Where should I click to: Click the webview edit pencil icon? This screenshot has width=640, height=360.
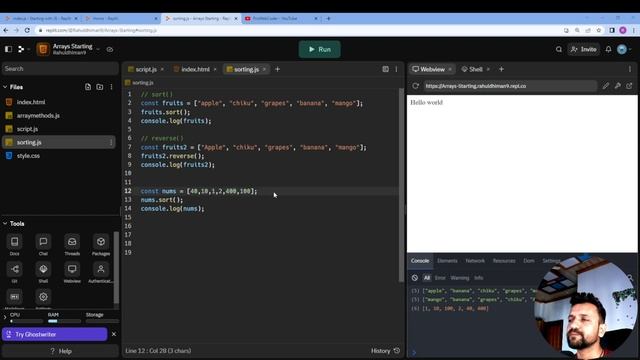(x=606, y=86)
